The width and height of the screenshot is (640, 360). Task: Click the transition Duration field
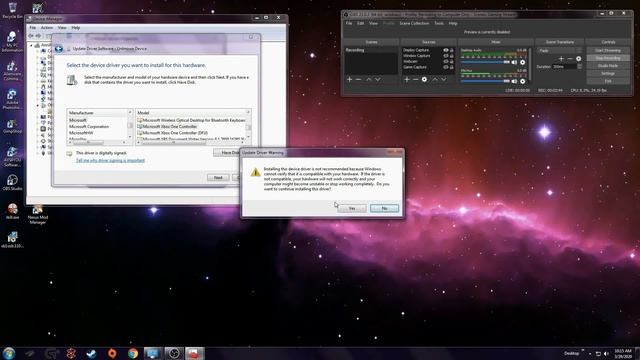coord(567,67)
